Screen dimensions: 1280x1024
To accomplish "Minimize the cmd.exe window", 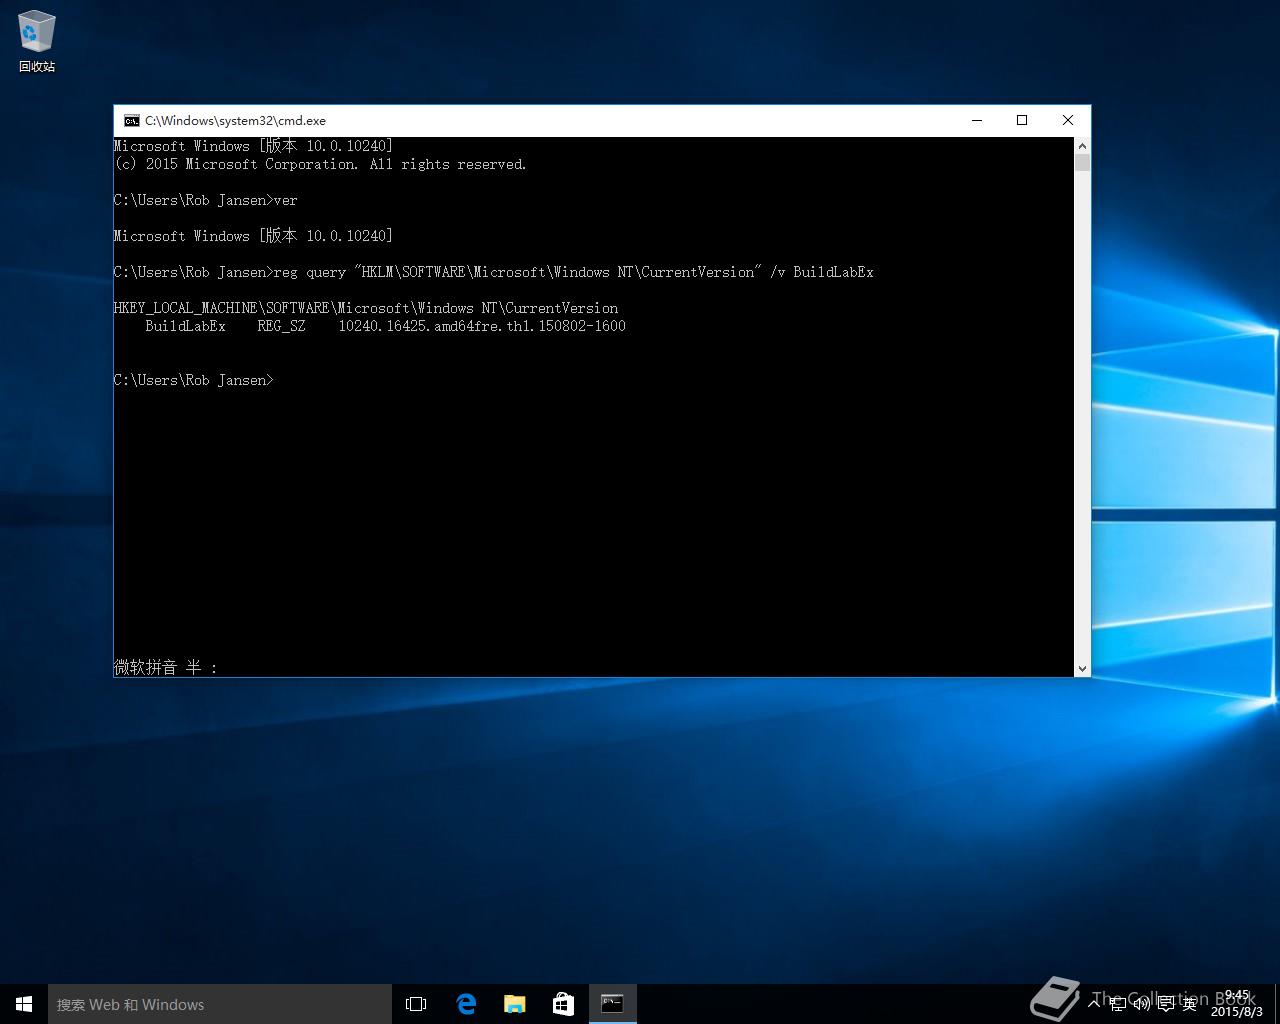I will [977, 120].
